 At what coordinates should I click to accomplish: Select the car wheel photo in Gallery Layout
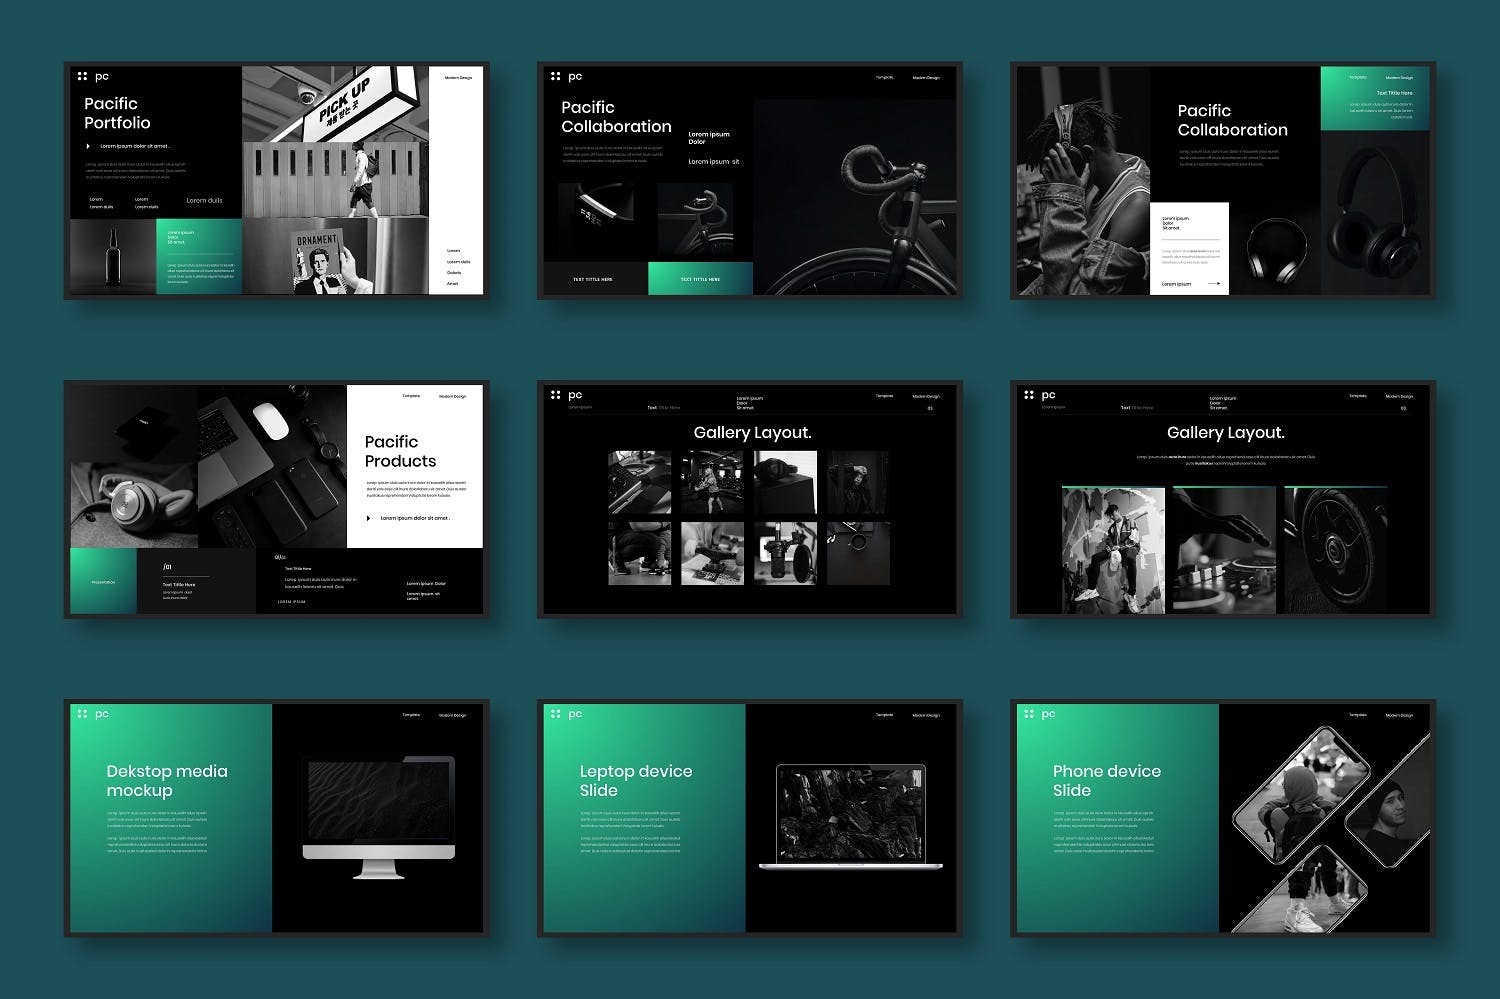click(x=1335, y=550)
